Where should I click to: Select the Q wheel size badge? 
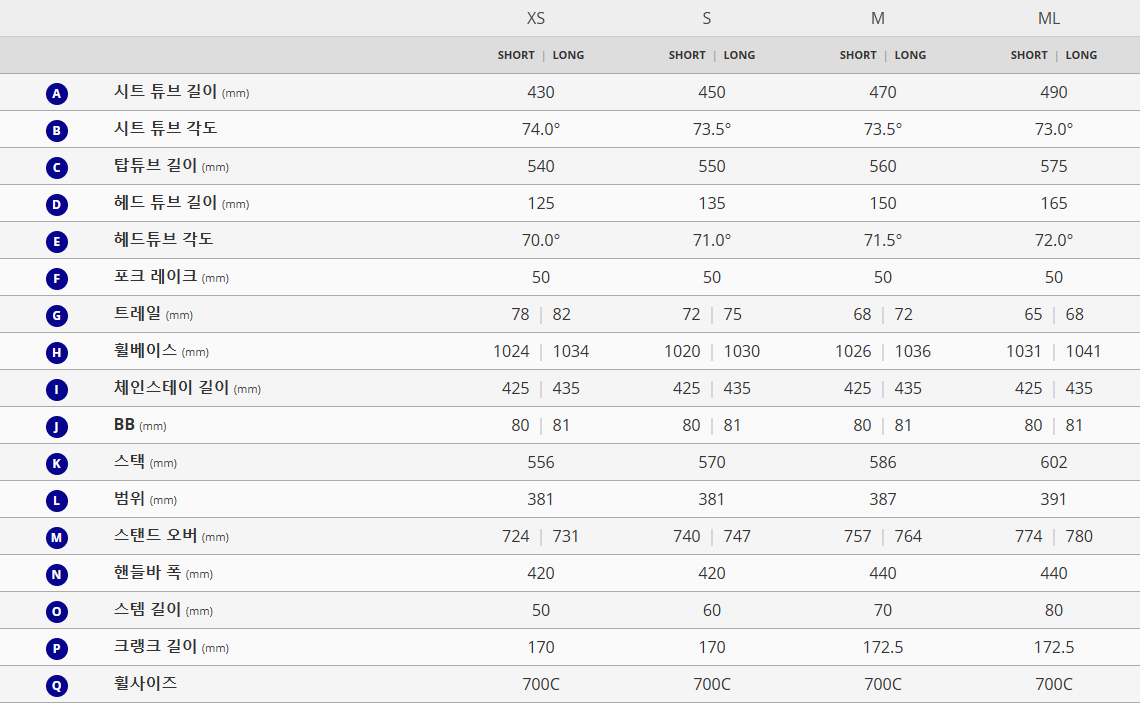click(56, 686)
